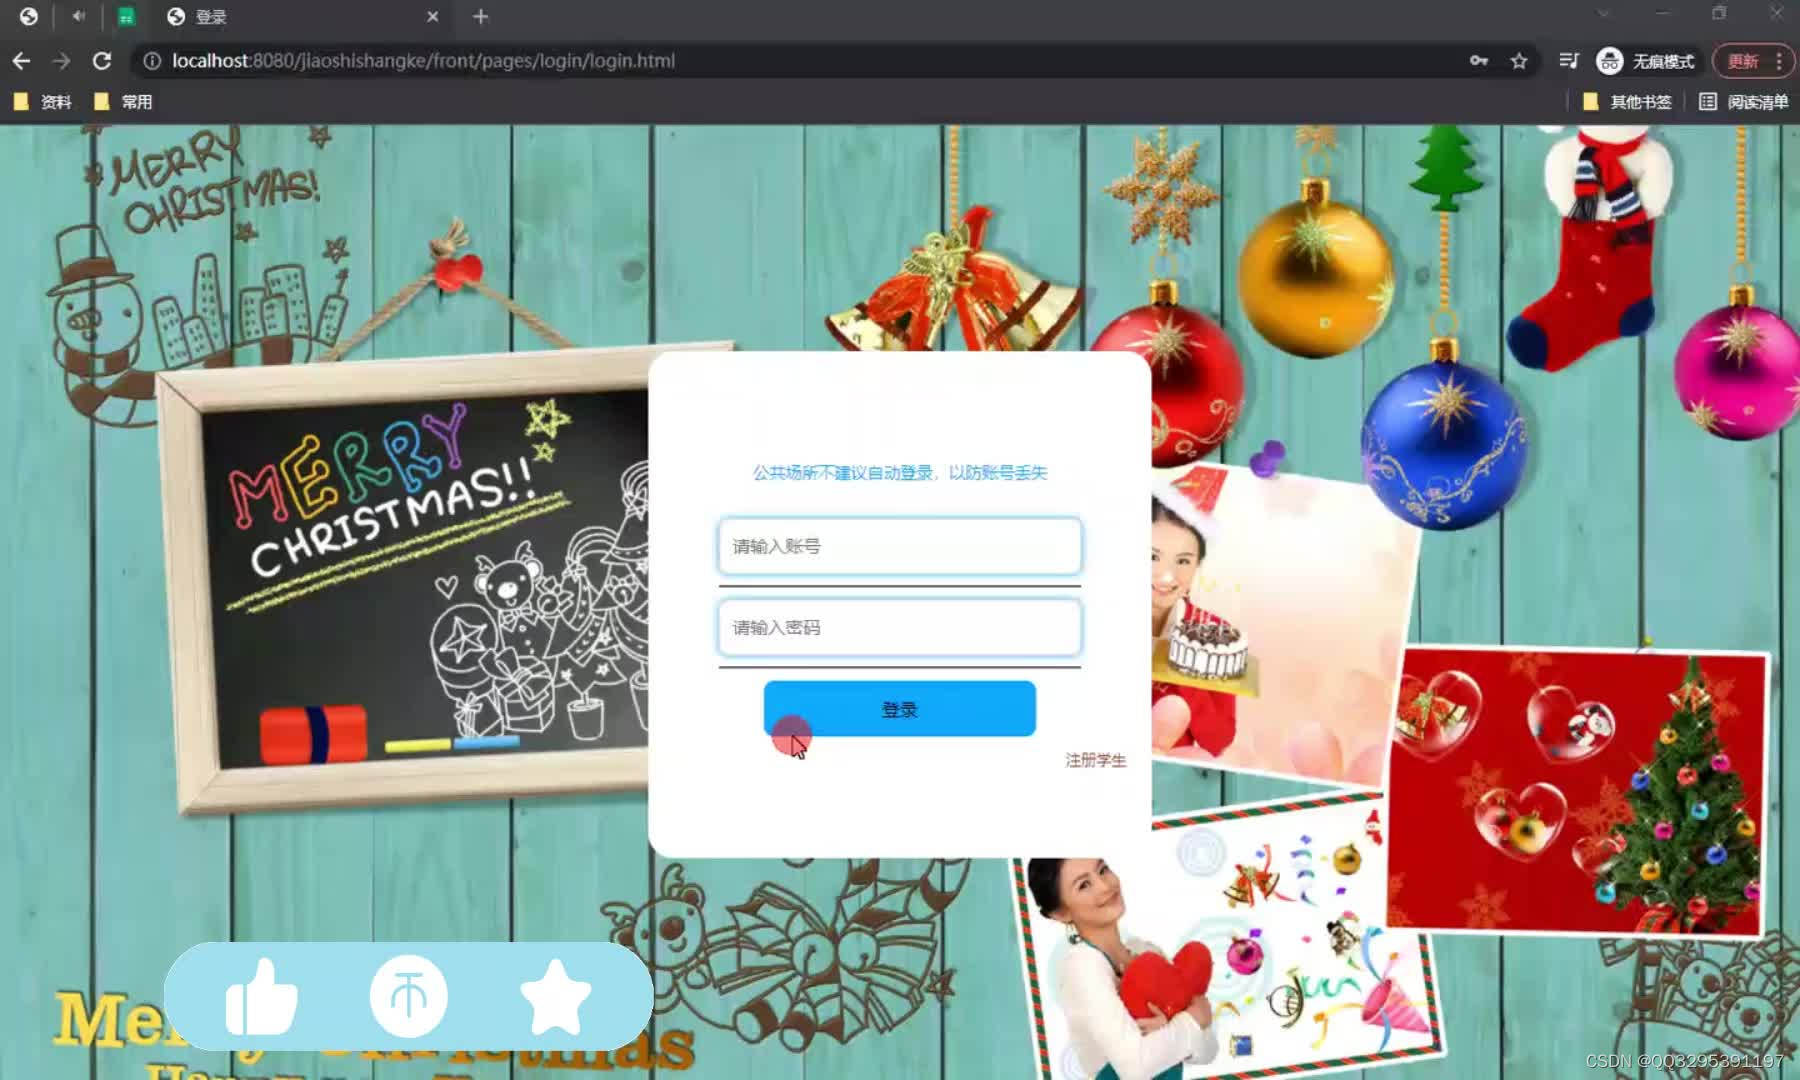This screenshot has height=1080, width=1800.
Task: Select the first pinned globe tab
Action: click(x=28, y=16)
